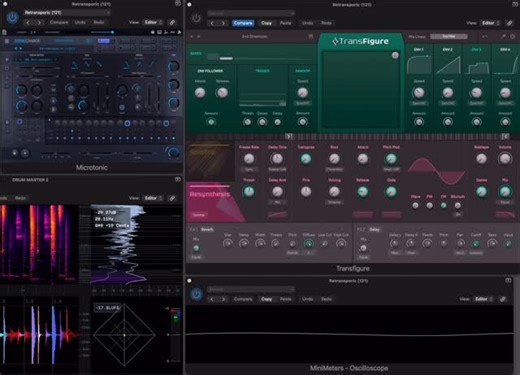Open the Transfigure preset name dropdown

(251, 13)
